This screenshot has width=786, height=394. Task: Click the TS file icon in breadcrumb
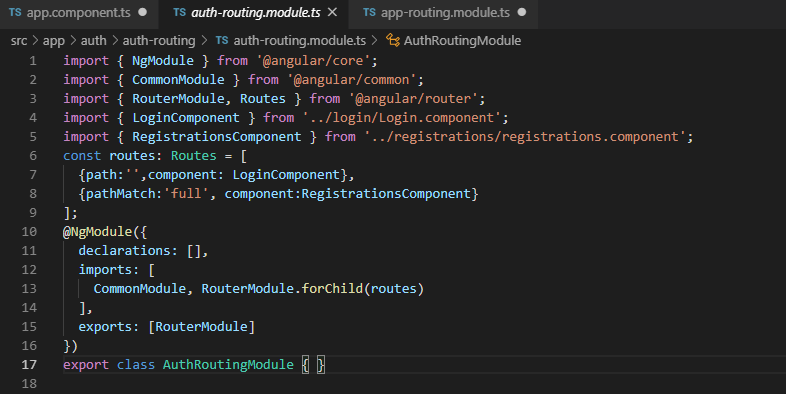tap(222, 41)
